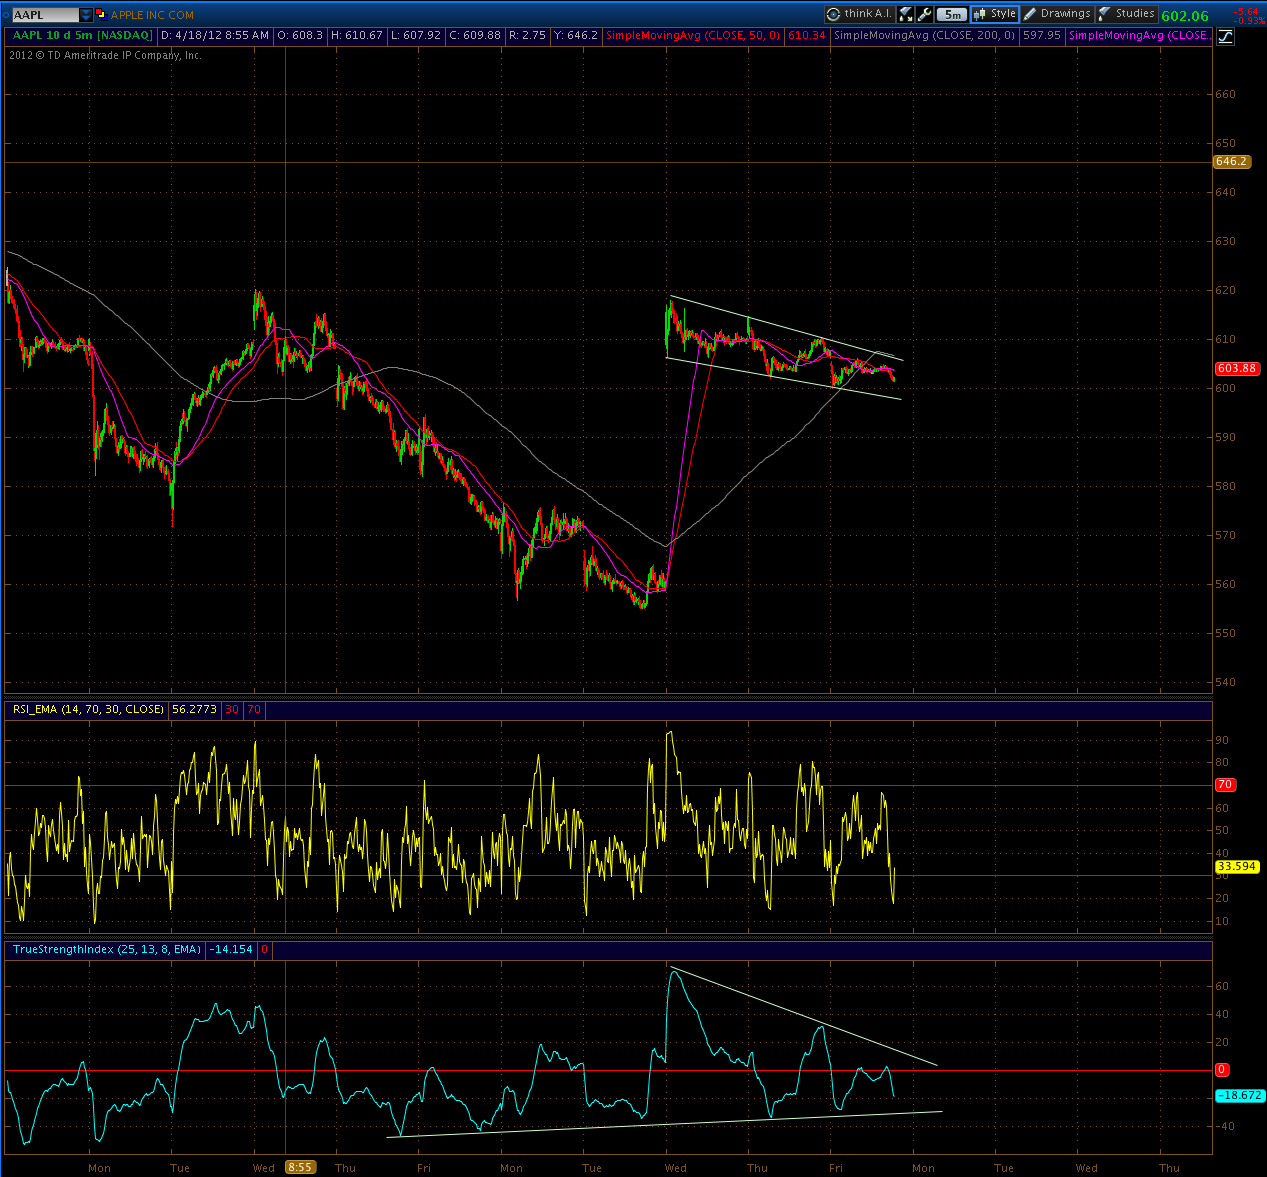The width and height of the screenshot is (1267, 1177).
Task: Click the L: 607.92 low price field
Action: click(x=417, y=35)
